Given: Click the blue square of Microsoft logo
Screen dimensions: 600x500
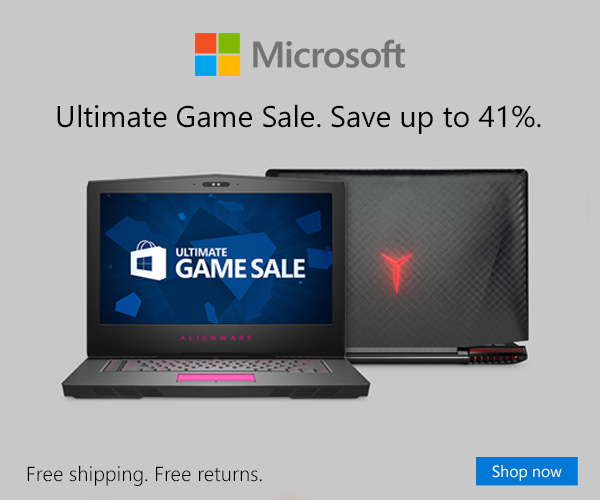Looking at the screenshot, I should (205, 65).
